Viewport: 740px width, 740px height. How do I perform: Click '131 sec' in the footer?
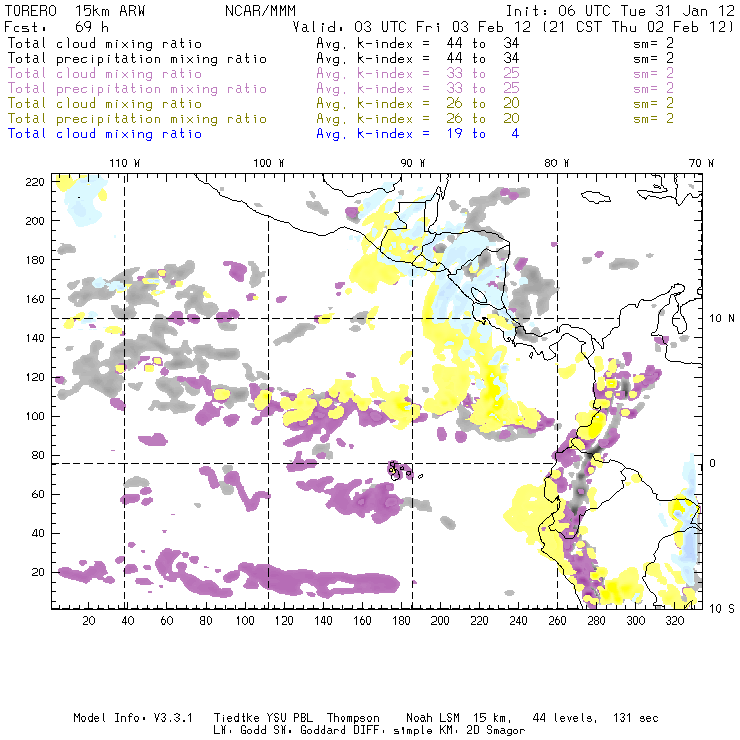[636, 718]
